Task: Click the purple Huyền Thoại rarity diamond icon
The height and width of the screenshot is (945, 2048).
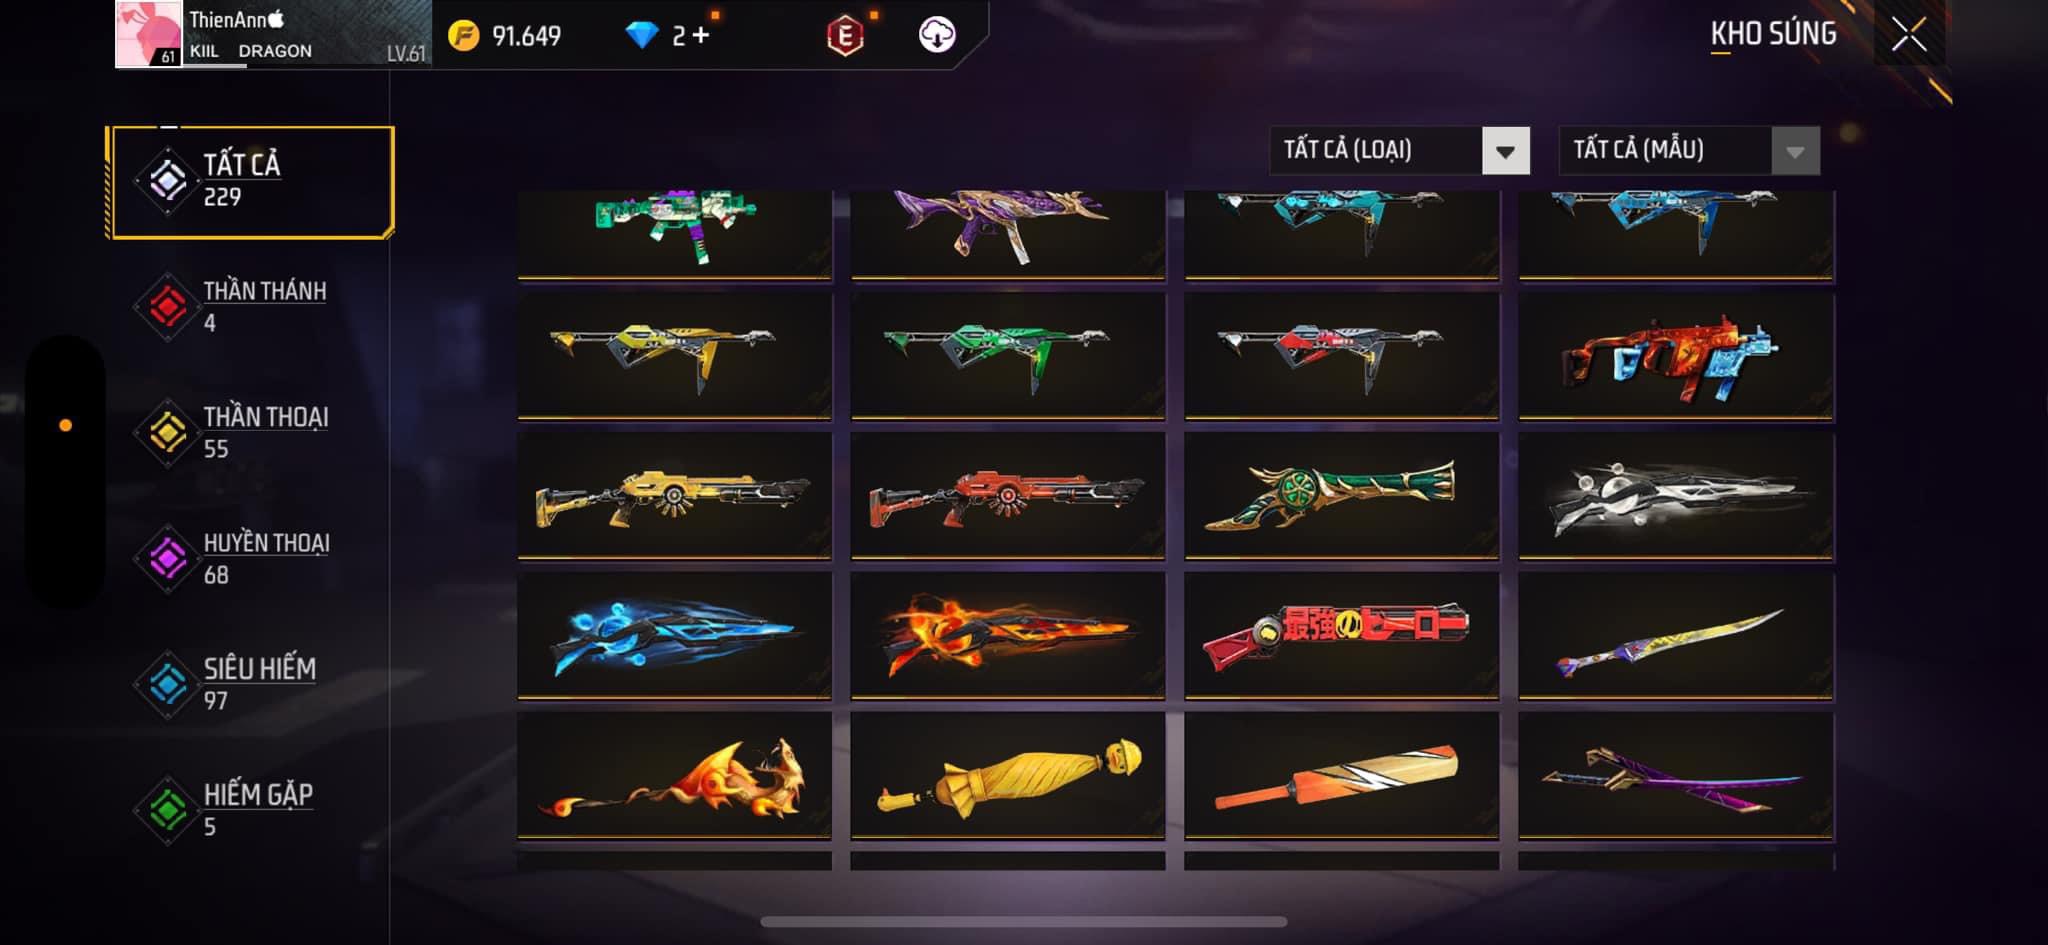Action: point(168,558)
